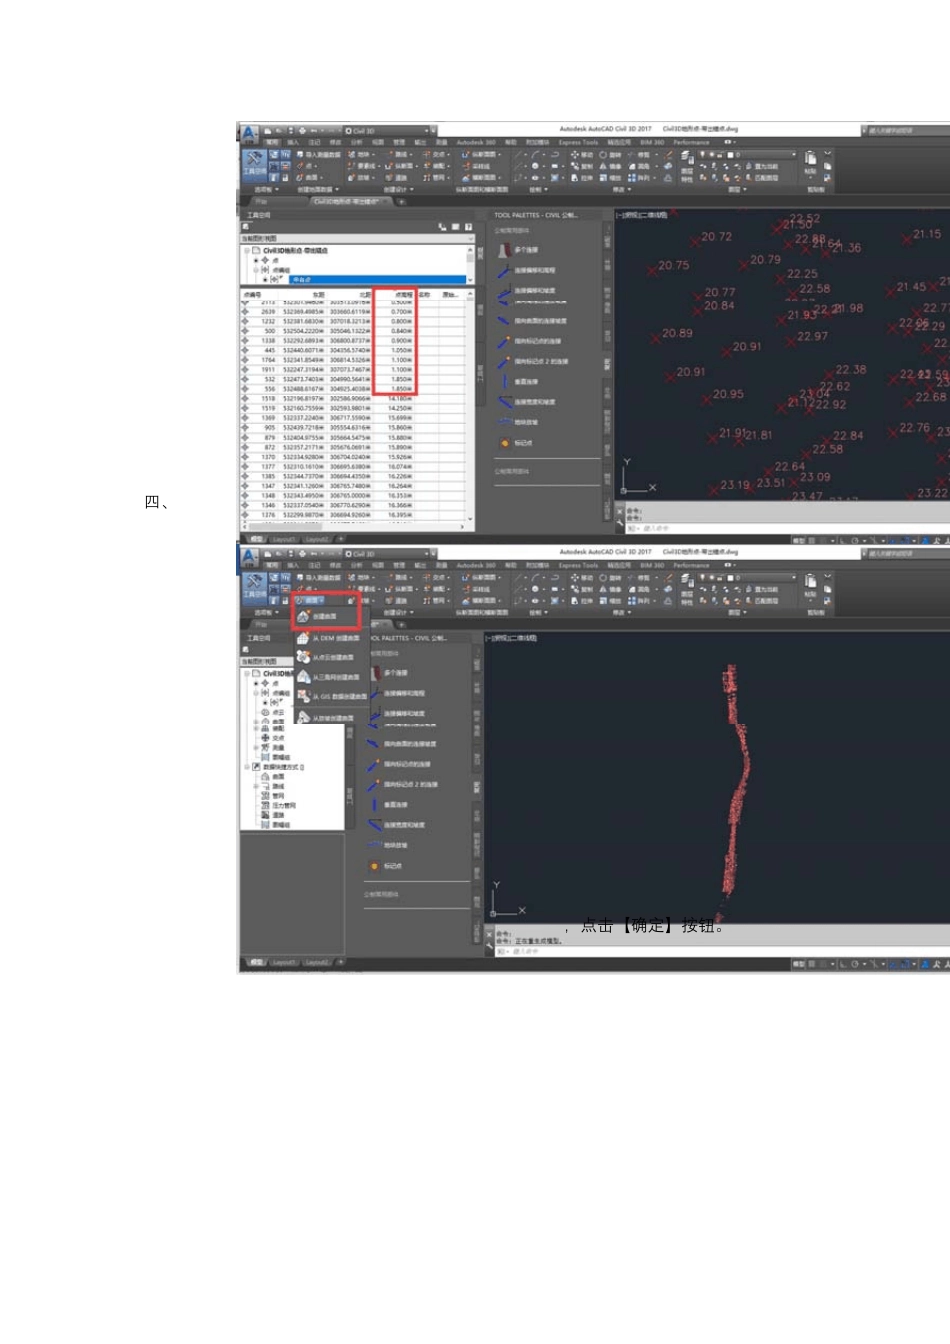This screenshot has height=1344, width=950.
Task: Expand 修改 panel in upper window ribbon
Action: click(620, 189)
